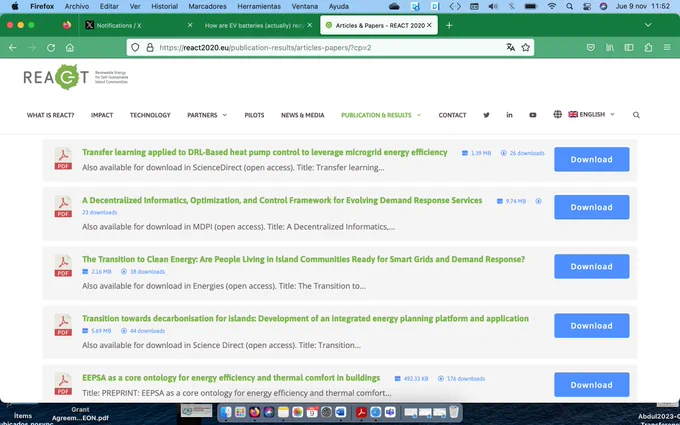Click the REACT logo
The width and height of the screenshot is (680, 425).
[x=75, y=77]
